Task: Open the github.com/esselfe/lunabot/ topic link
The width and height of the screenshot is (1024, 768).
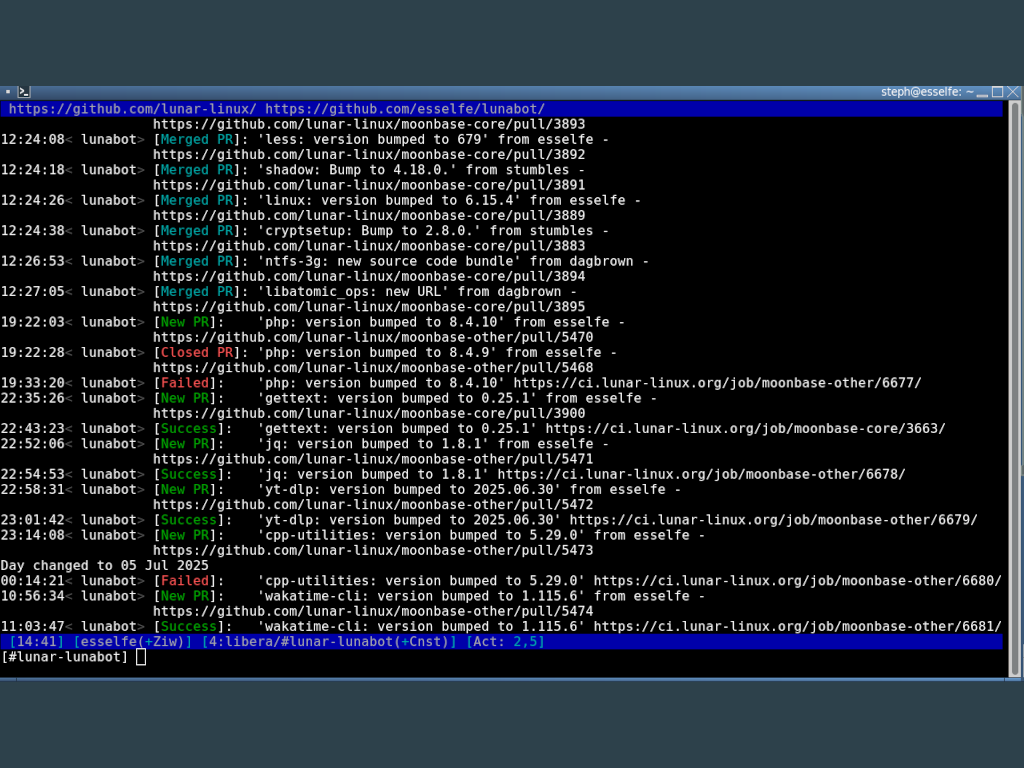Action: click(x=405, y=109)
